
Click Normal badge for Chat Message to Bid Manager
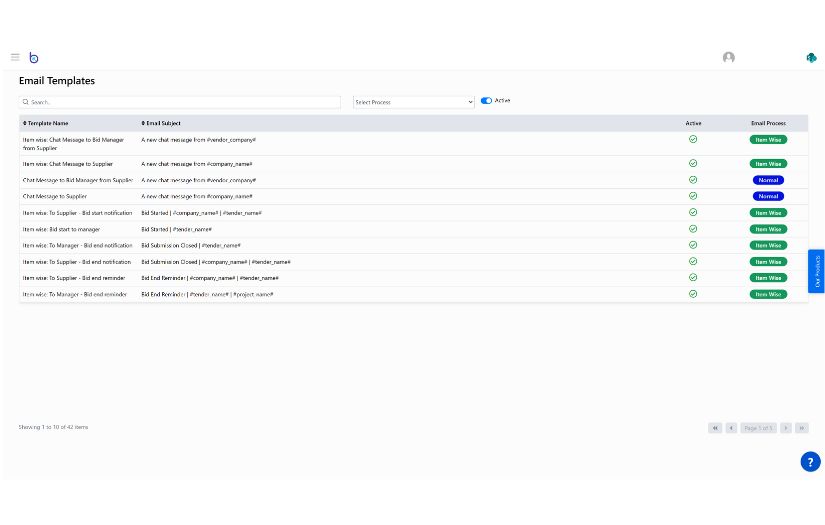coord(768,180)
